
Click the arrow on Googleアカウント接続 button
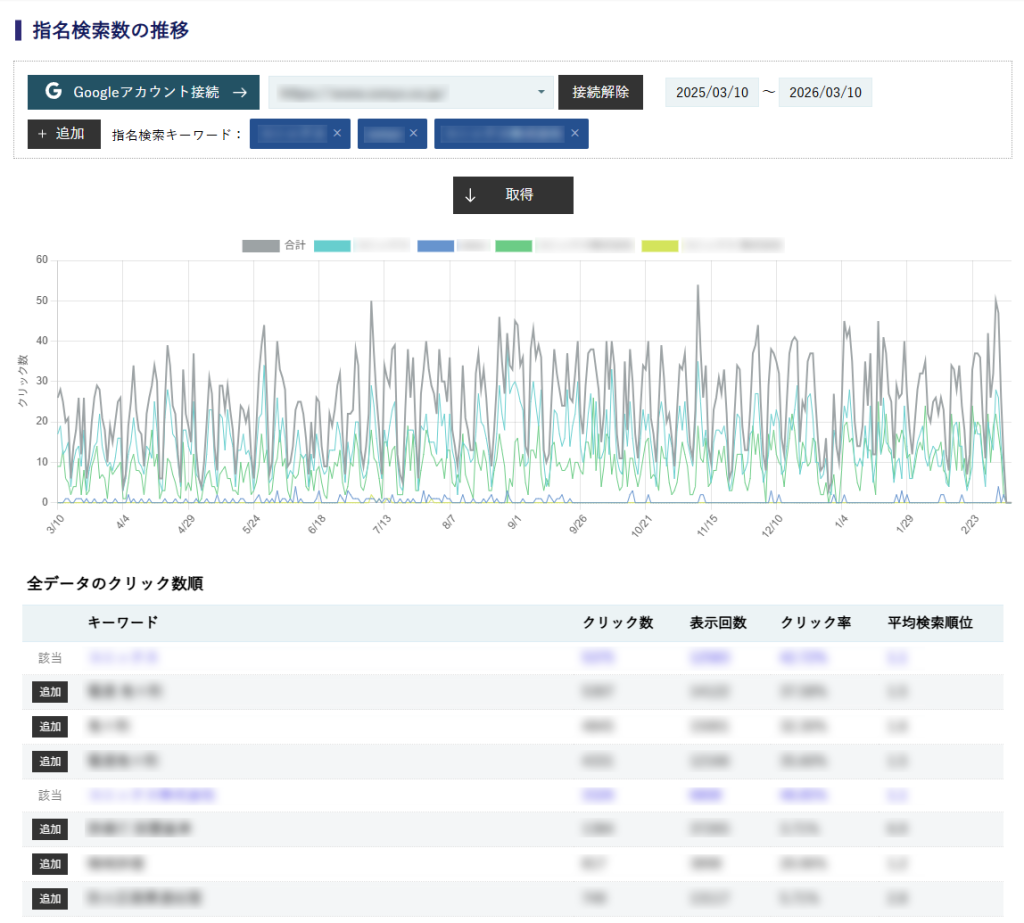click(x=239, y=92)
